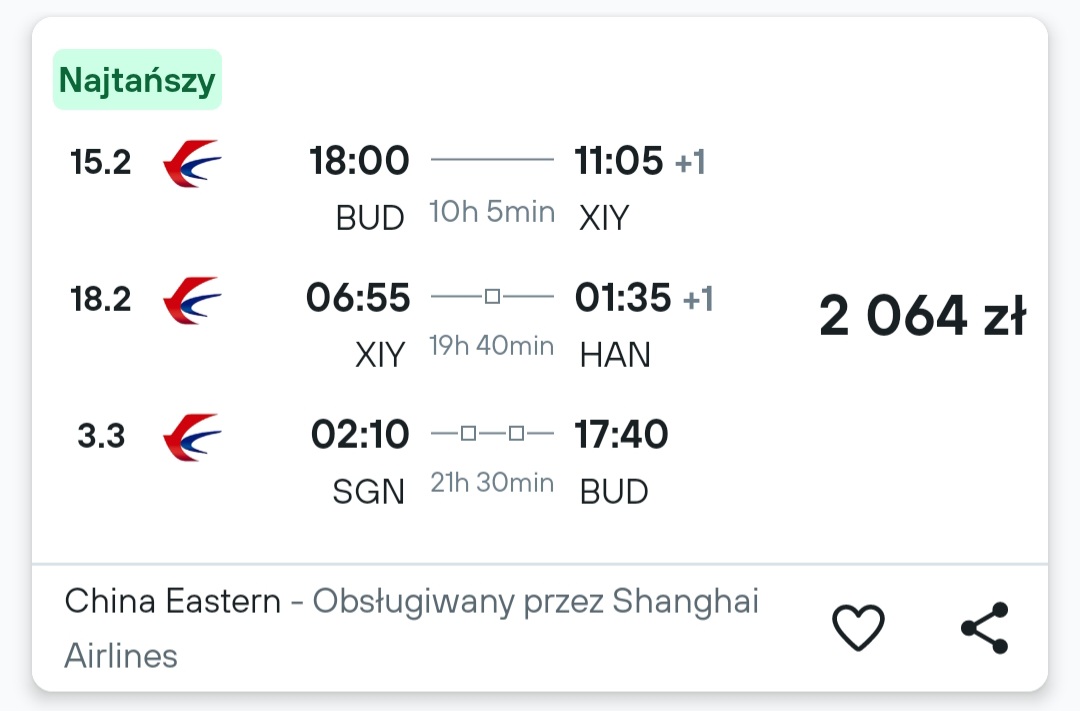The height and width of the screenshot is (711, 1080).
Task: Click 11:05 arrival time at XIY
Action: [619, 161]
